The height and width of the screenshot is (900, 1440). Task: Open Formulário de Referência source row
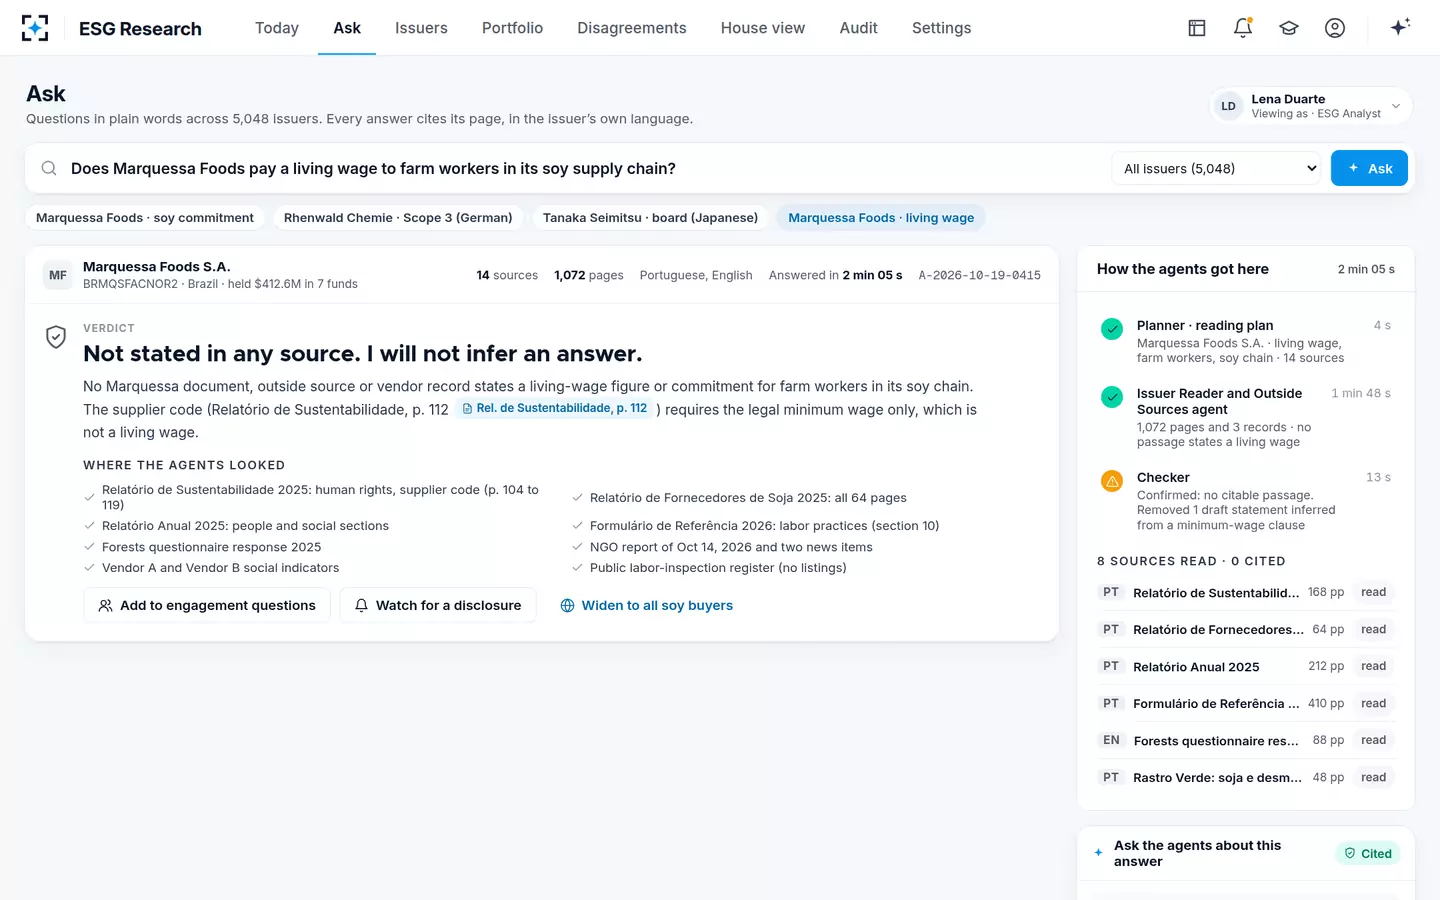(1246, 703)
